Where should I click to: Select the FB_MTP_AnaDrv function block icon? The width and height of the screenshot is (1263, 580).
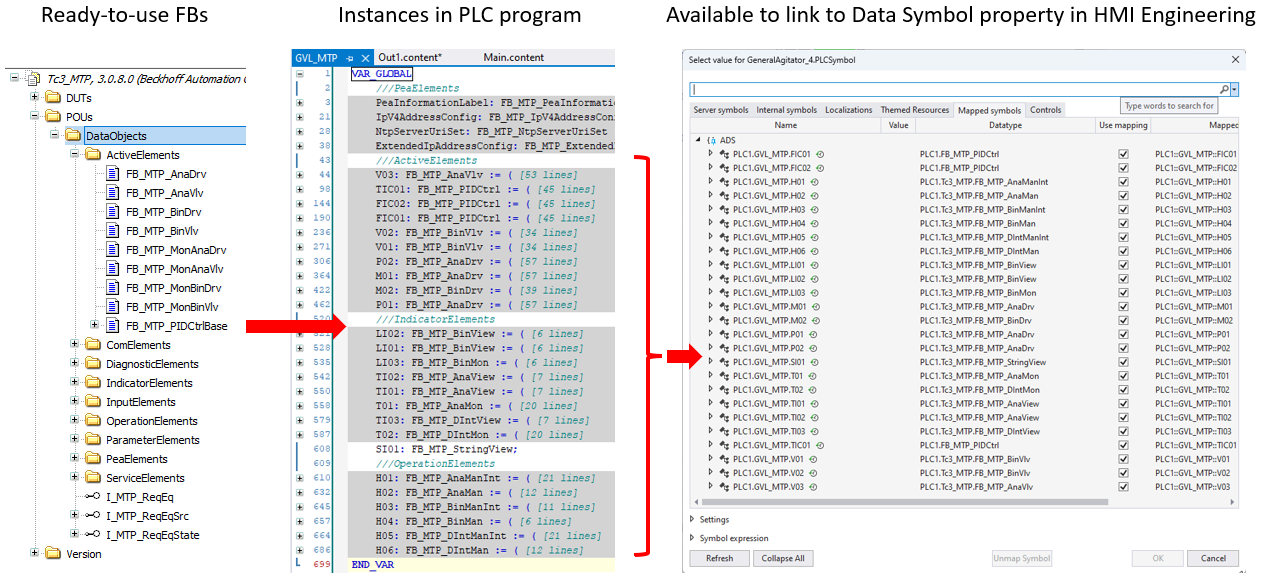tap(112, 173)
